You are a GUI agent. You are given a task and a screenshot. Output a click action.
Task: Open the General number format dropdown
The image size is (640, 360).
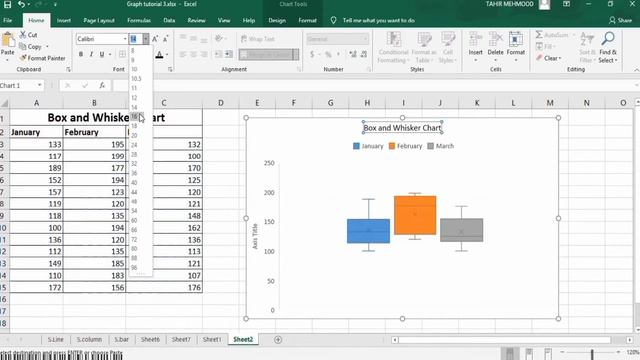coord(365,39)
